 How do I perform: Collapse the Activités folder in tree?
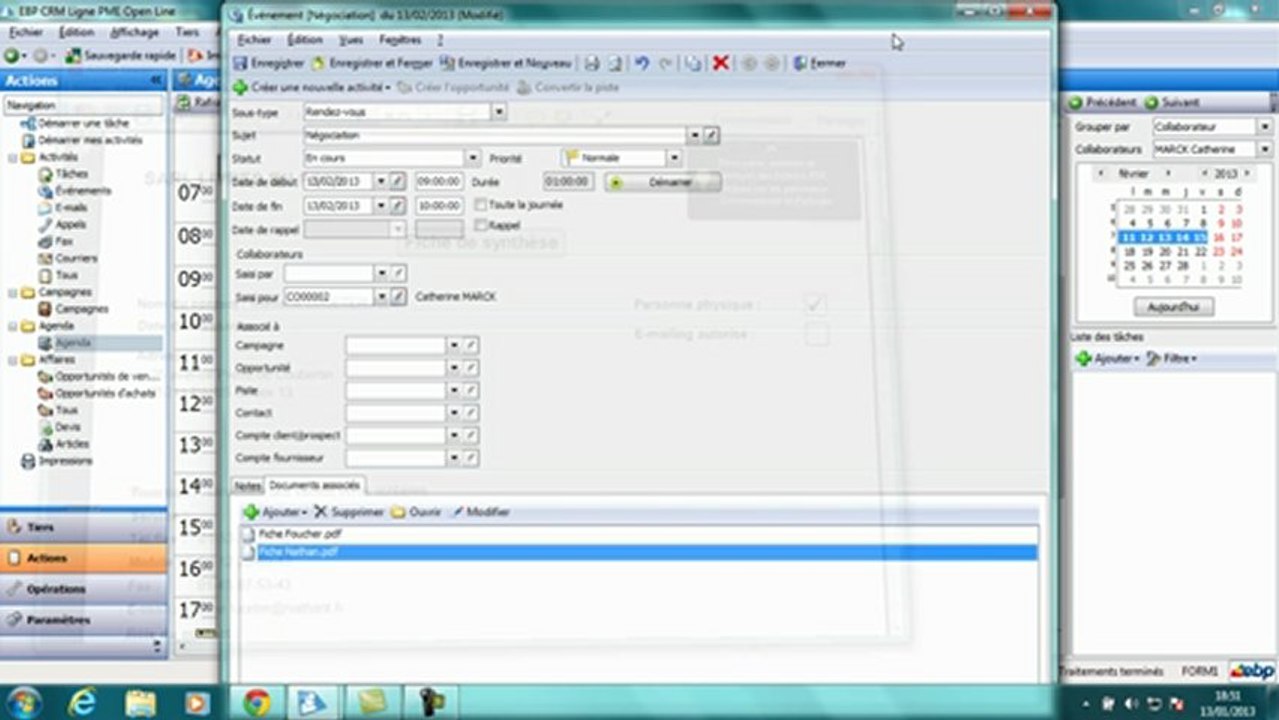coord(12,158)
